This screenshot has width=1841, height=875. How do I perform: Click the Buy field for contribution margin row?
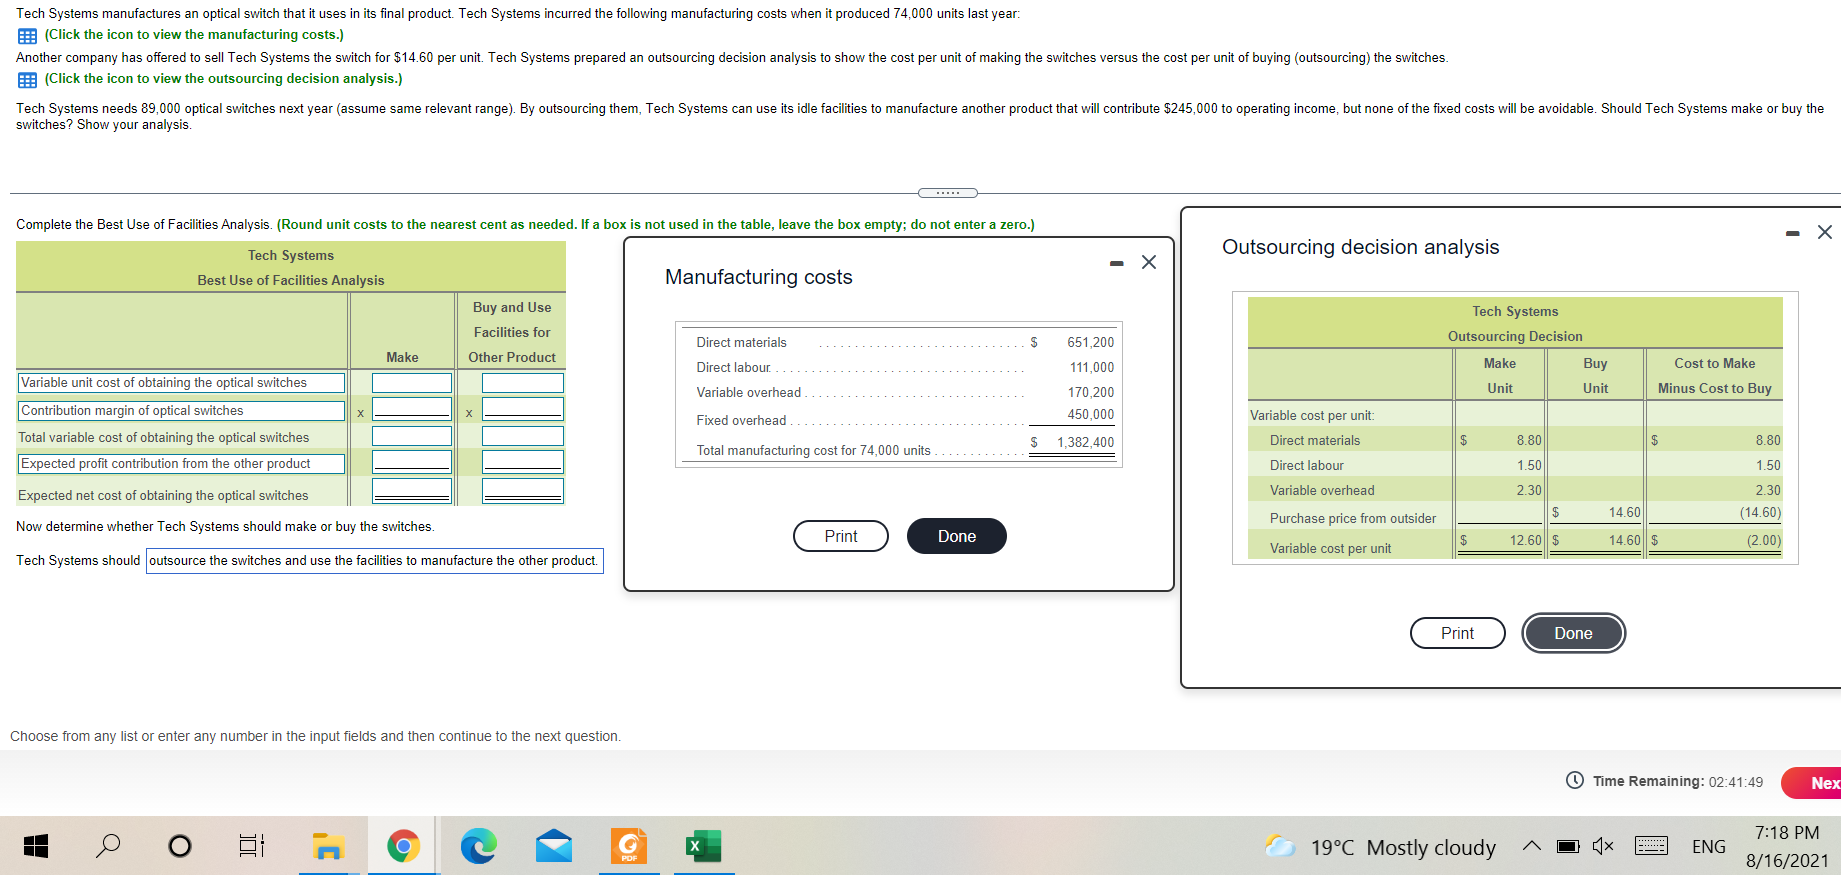tap(523, 409)
